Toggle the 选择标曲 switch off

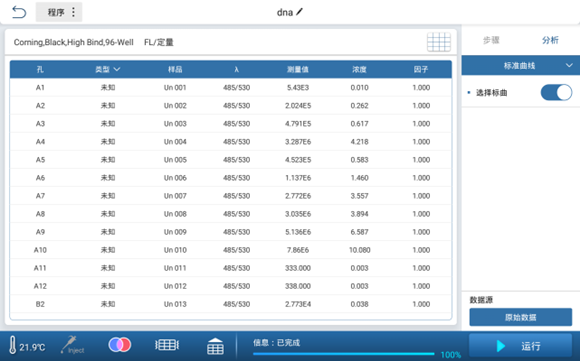[556, 92]
